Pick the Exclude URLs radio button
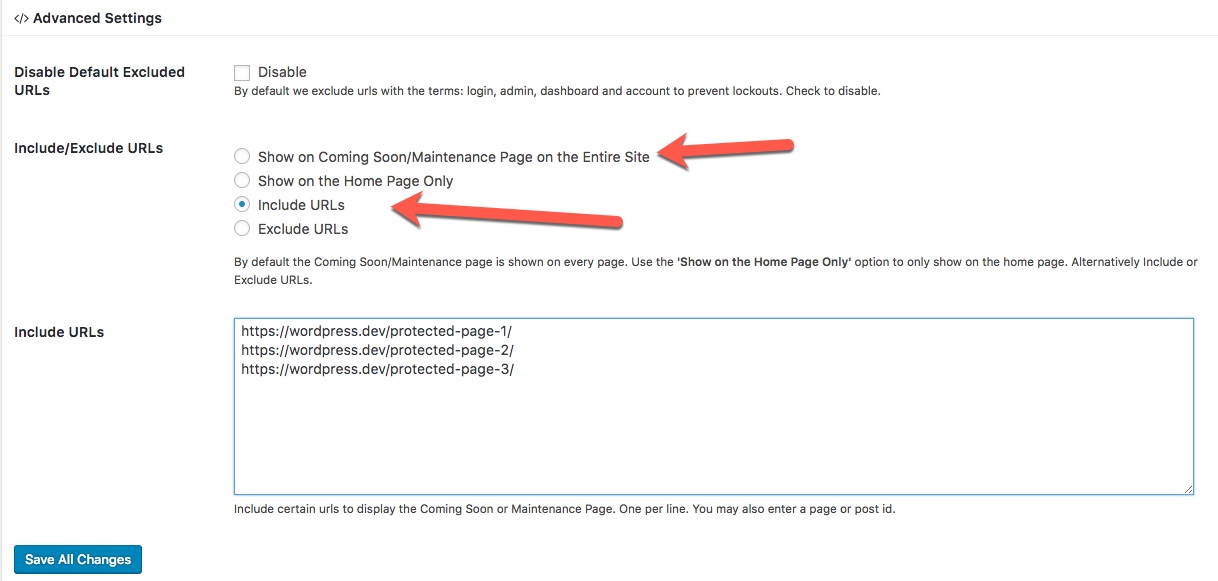The width and height of the screenshot is (1218, 581). [x=242, y=229]
